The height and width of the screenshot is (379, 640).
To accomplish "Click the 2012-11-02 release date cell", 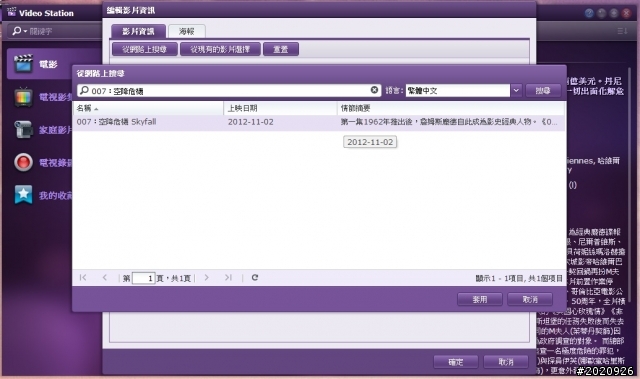I will (251, 122).
